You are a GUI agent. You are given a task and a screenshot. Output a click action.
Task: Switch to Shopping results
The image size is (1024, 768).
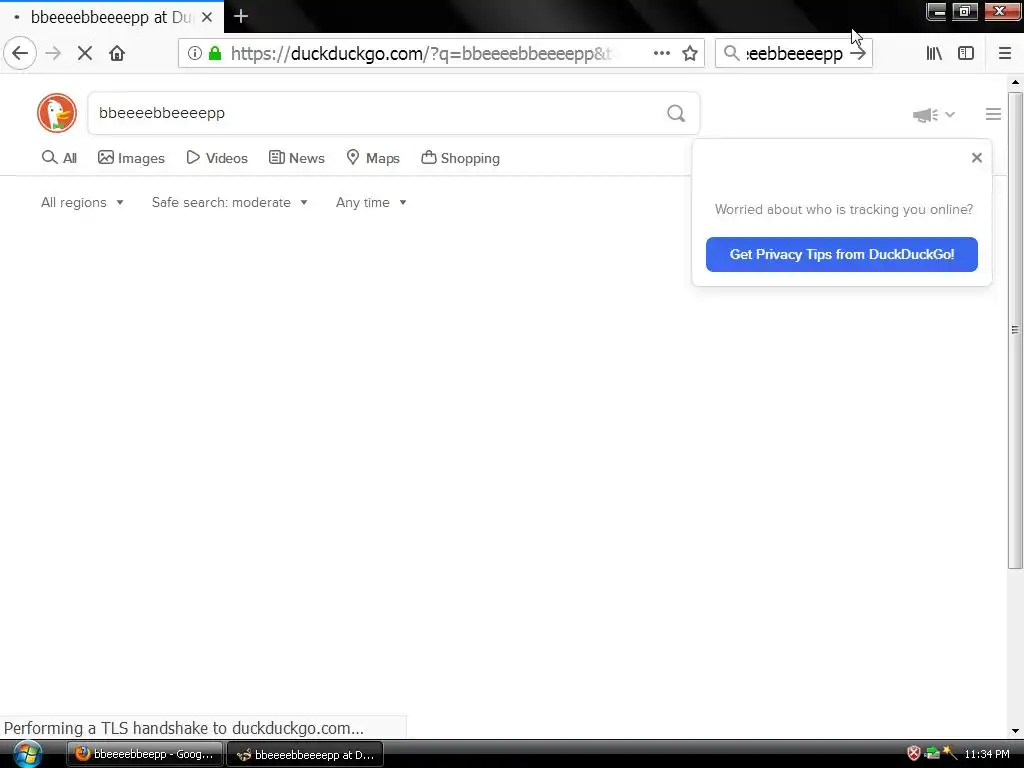[460, 158]
